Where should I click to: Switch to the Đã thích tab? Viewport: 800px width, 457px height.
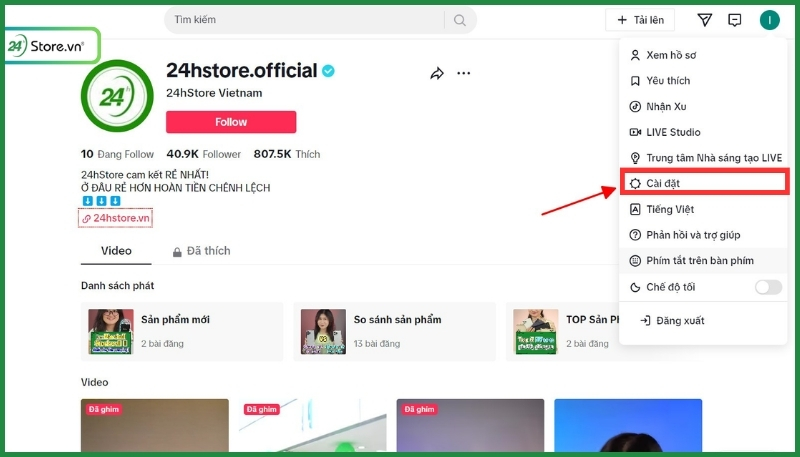(202, 251)
